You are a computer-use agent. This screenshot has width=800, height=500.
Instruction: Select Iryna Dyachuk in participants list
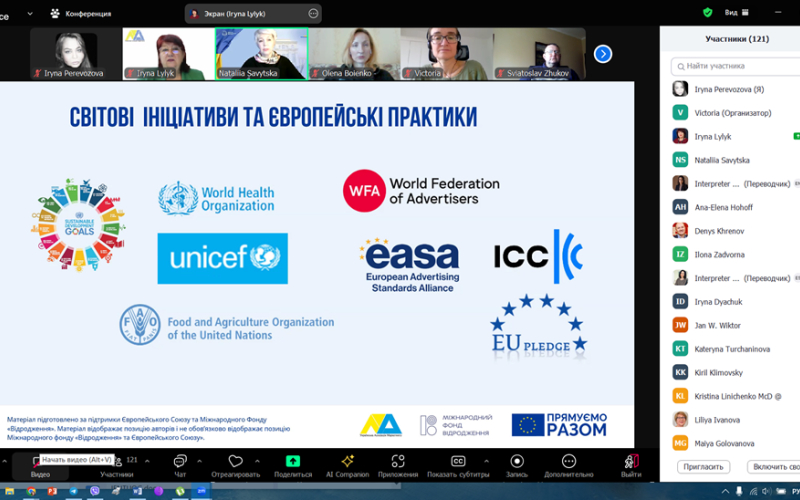click(x=733, y=302)
